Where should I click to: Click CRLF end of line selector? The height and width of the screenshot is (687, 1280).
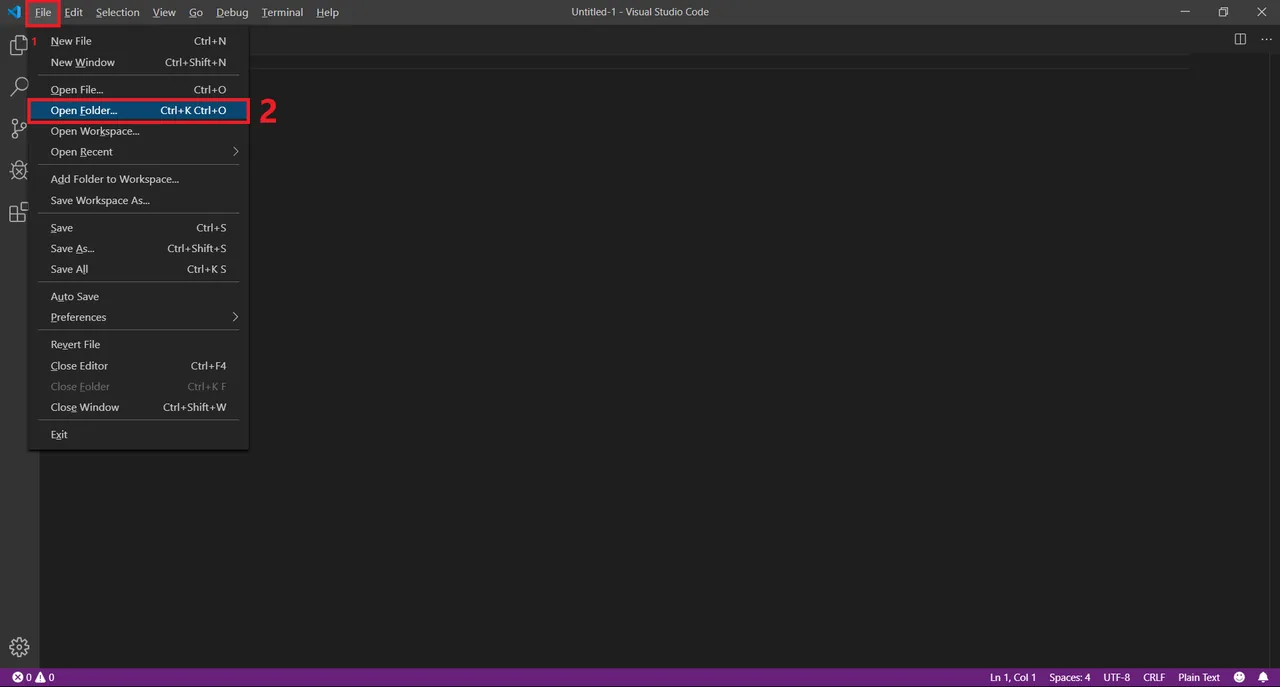pos(1154,677)
